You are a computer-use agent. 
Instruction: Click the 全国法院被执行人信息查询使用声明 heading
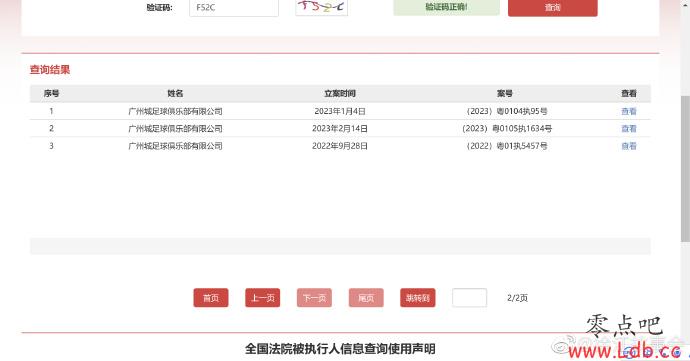pyautogui.click(x=340, y=349)
